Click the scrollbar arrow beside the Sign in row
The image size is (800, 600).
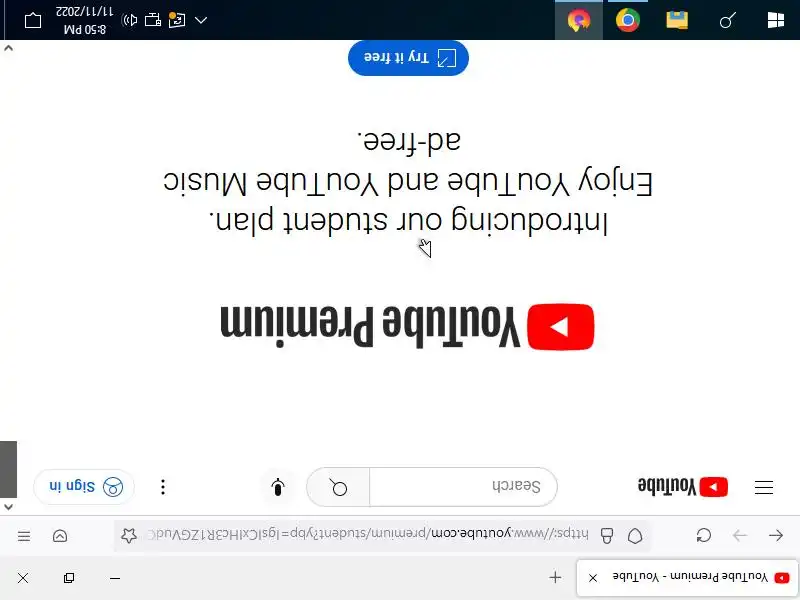pos(8,507)
